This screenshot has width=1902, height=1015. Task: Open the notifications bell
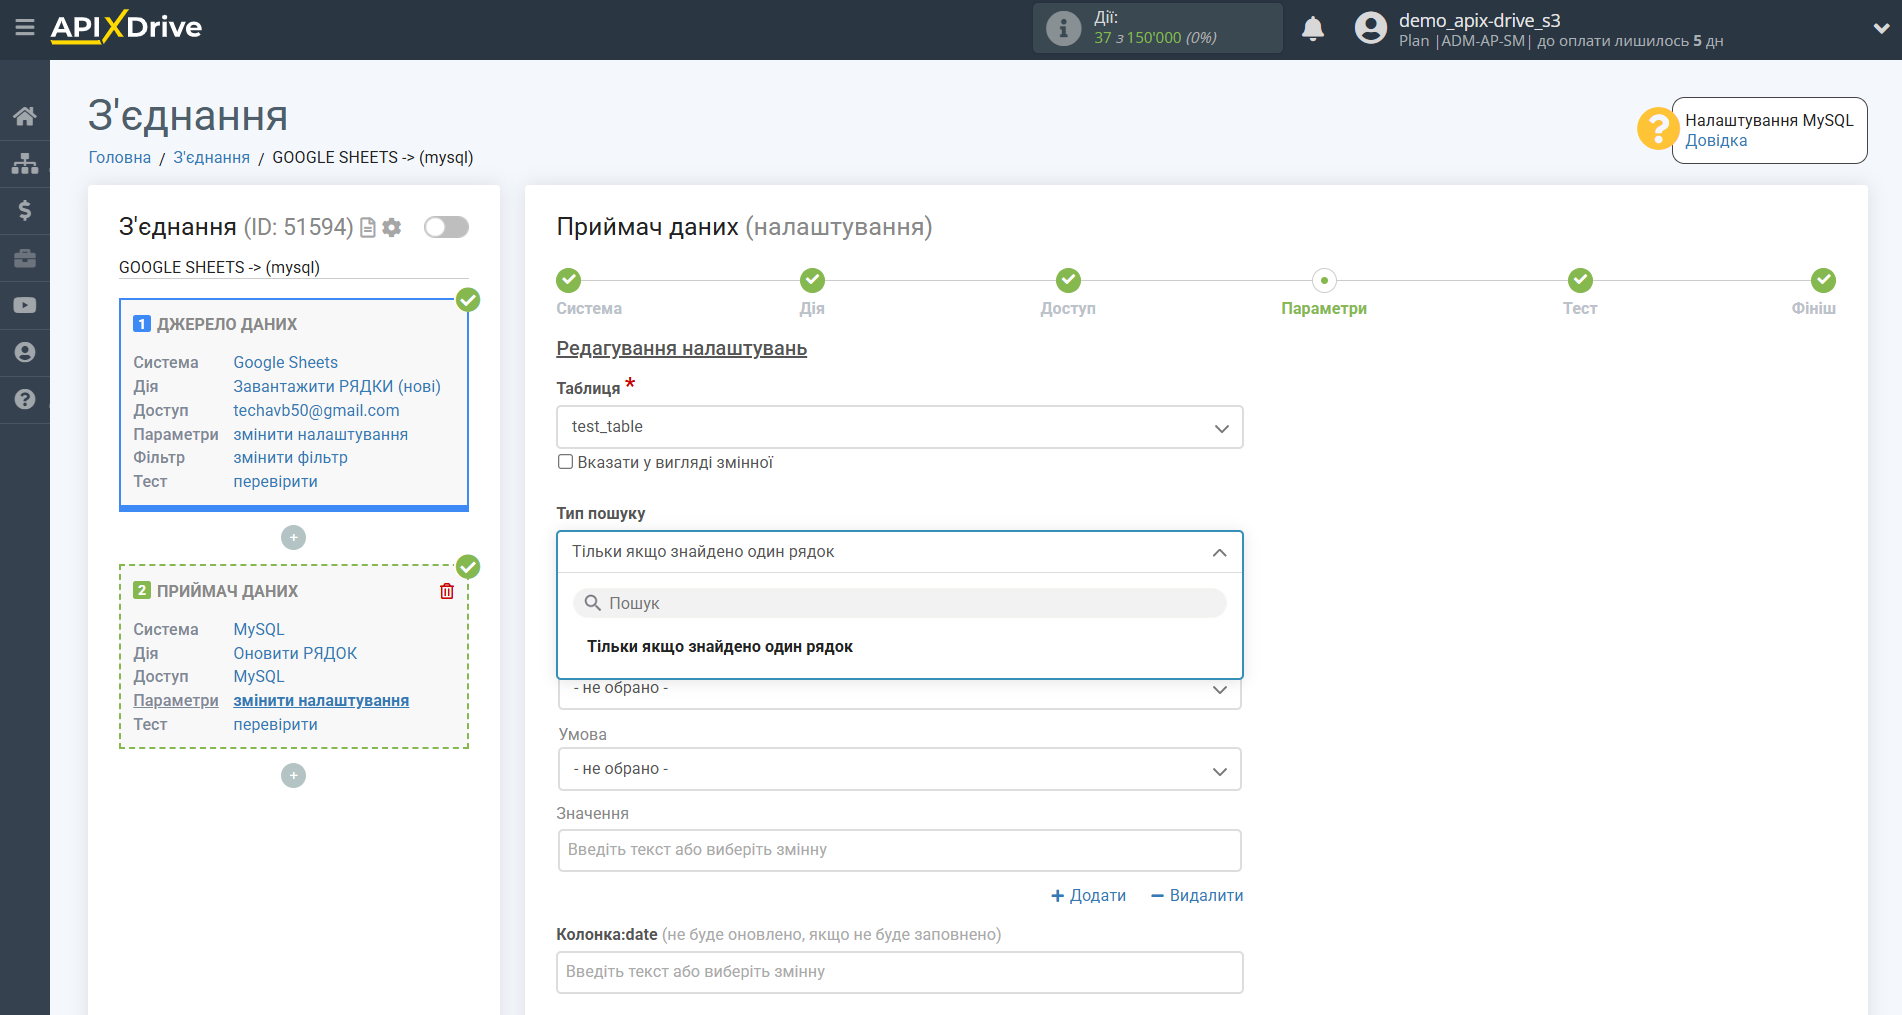tap(1313, 29)
